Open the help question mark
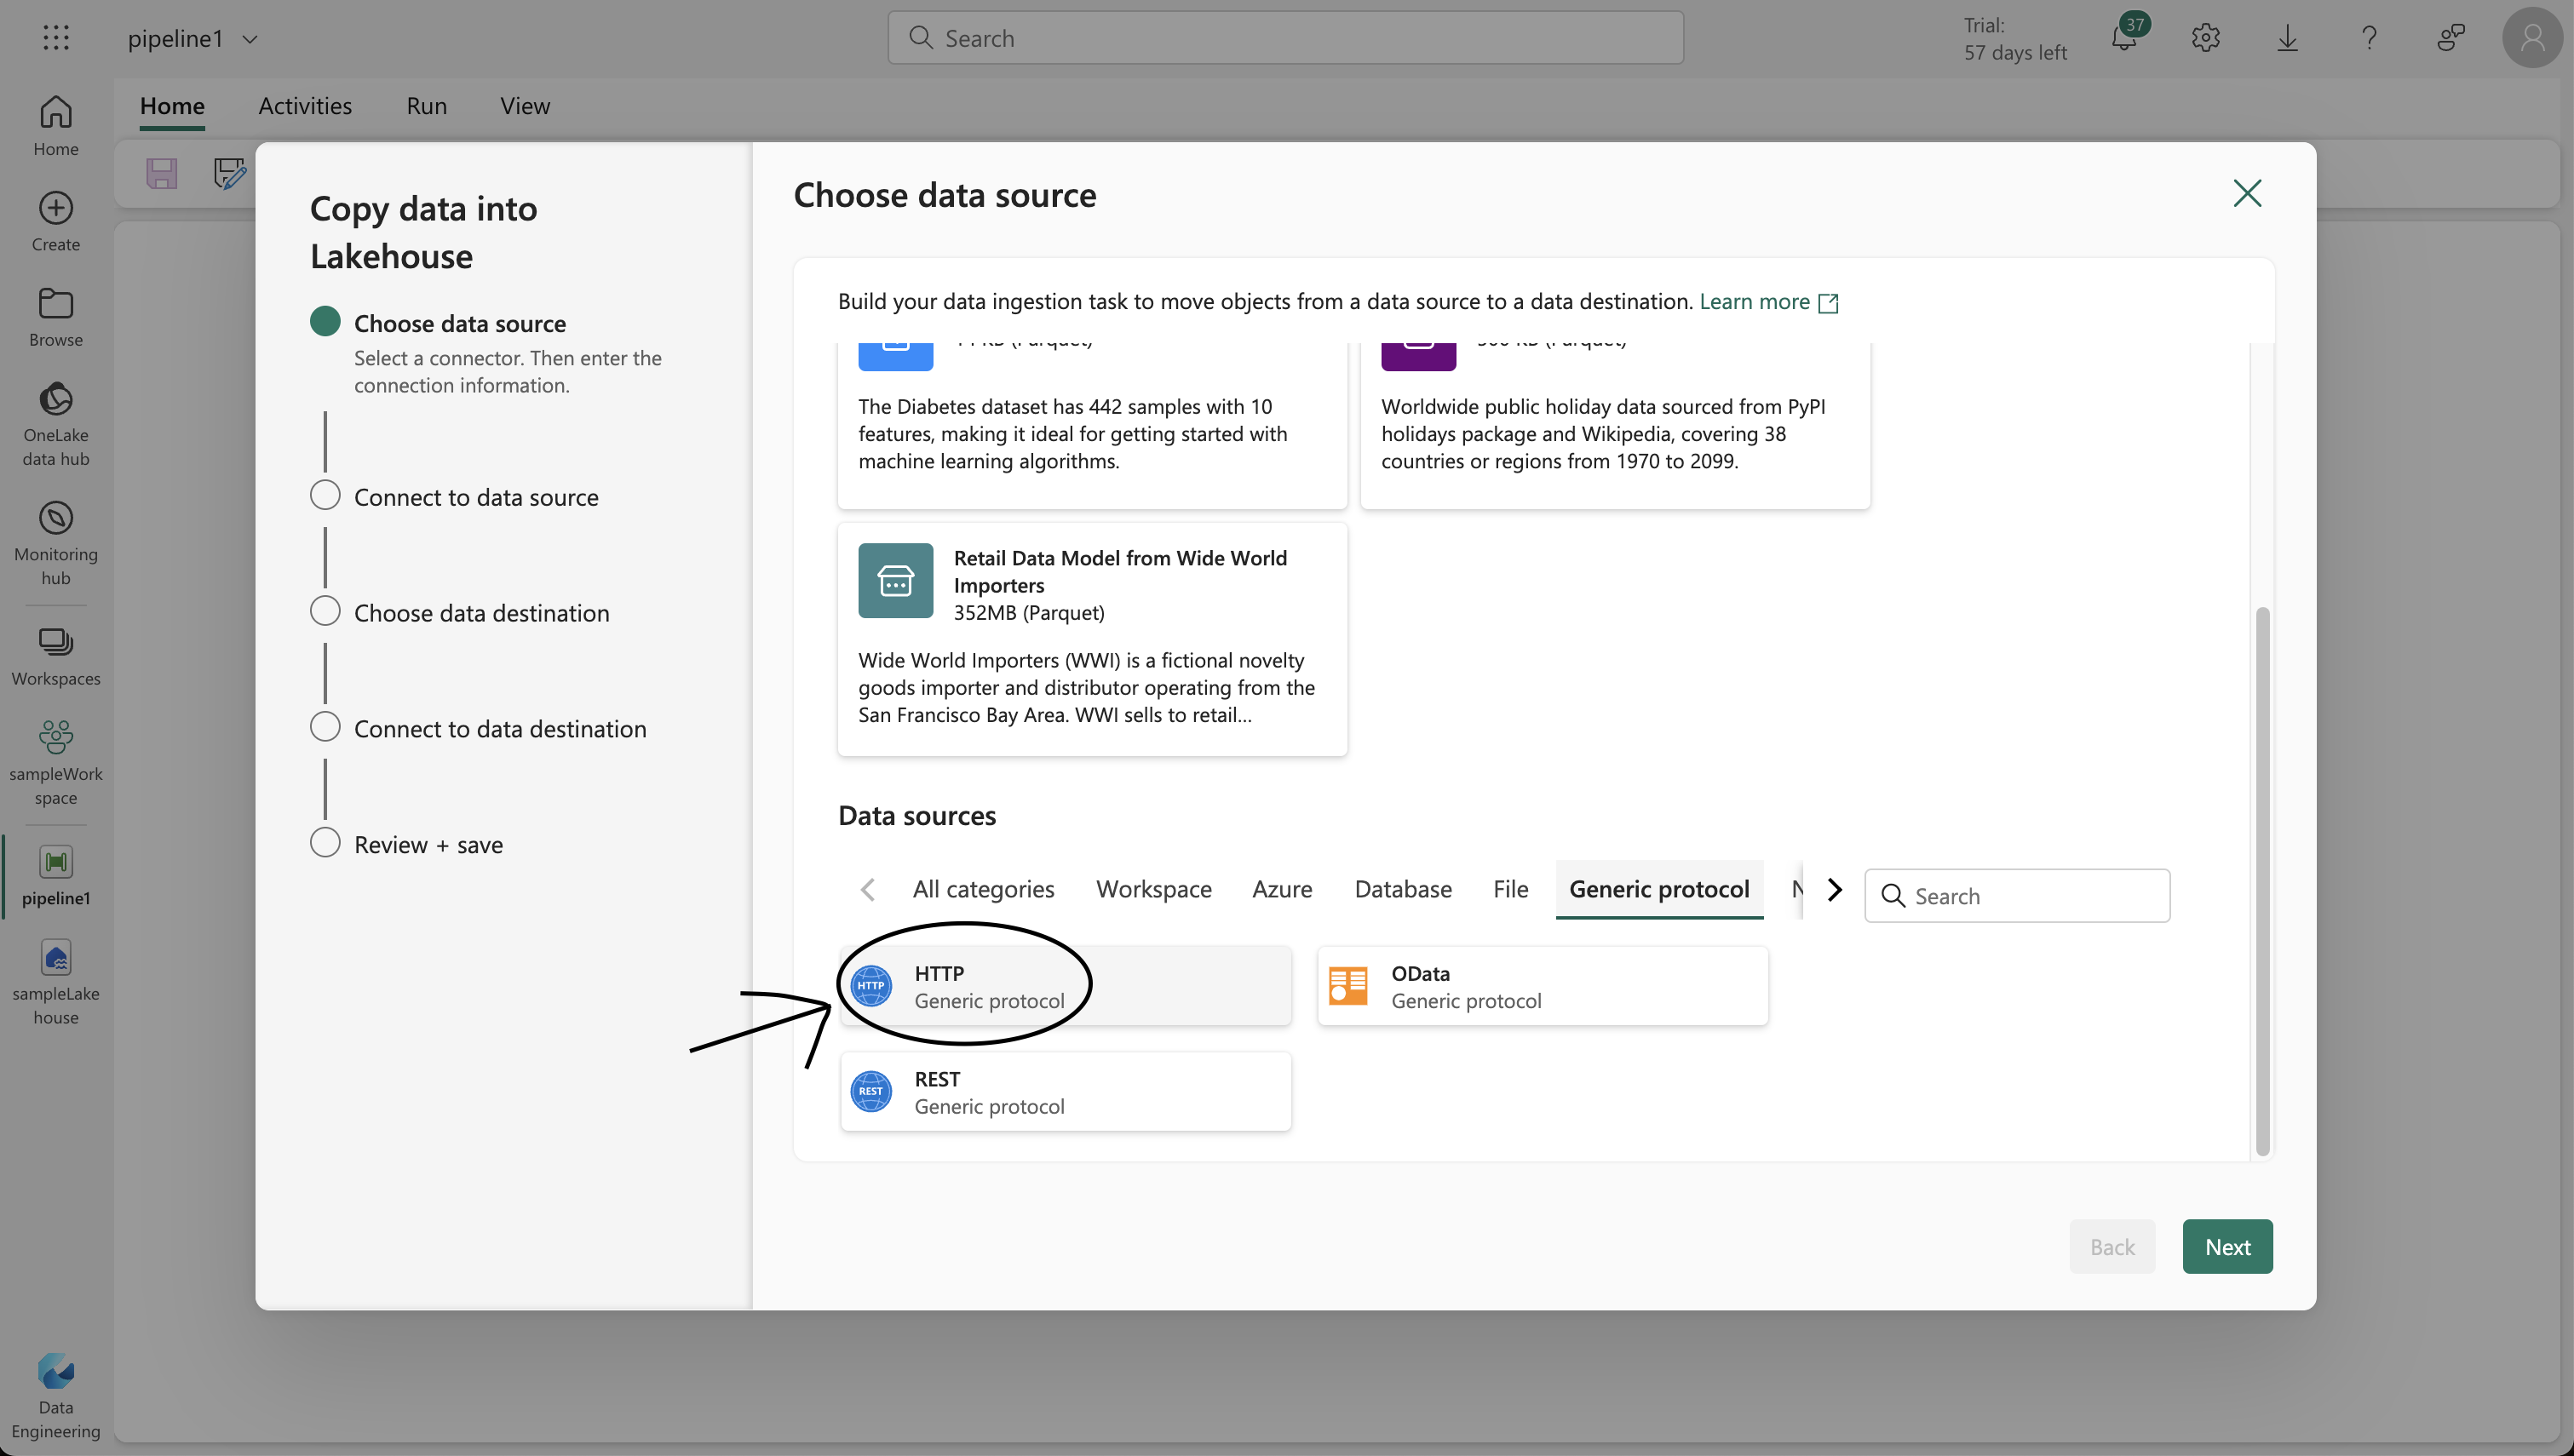The image size is (2574, 1456). (x=2369, y=38)
